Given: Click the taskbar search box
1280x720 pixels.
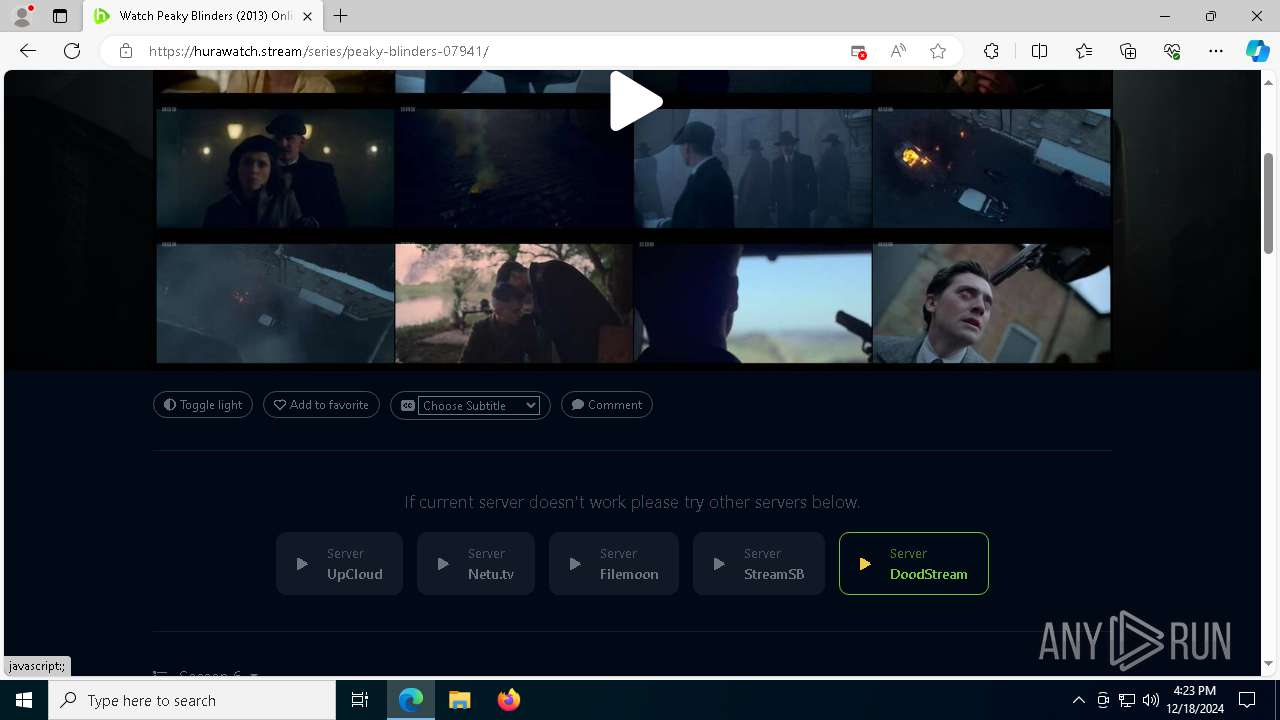Looking at the screenshot, I should [x=192, y=700].
